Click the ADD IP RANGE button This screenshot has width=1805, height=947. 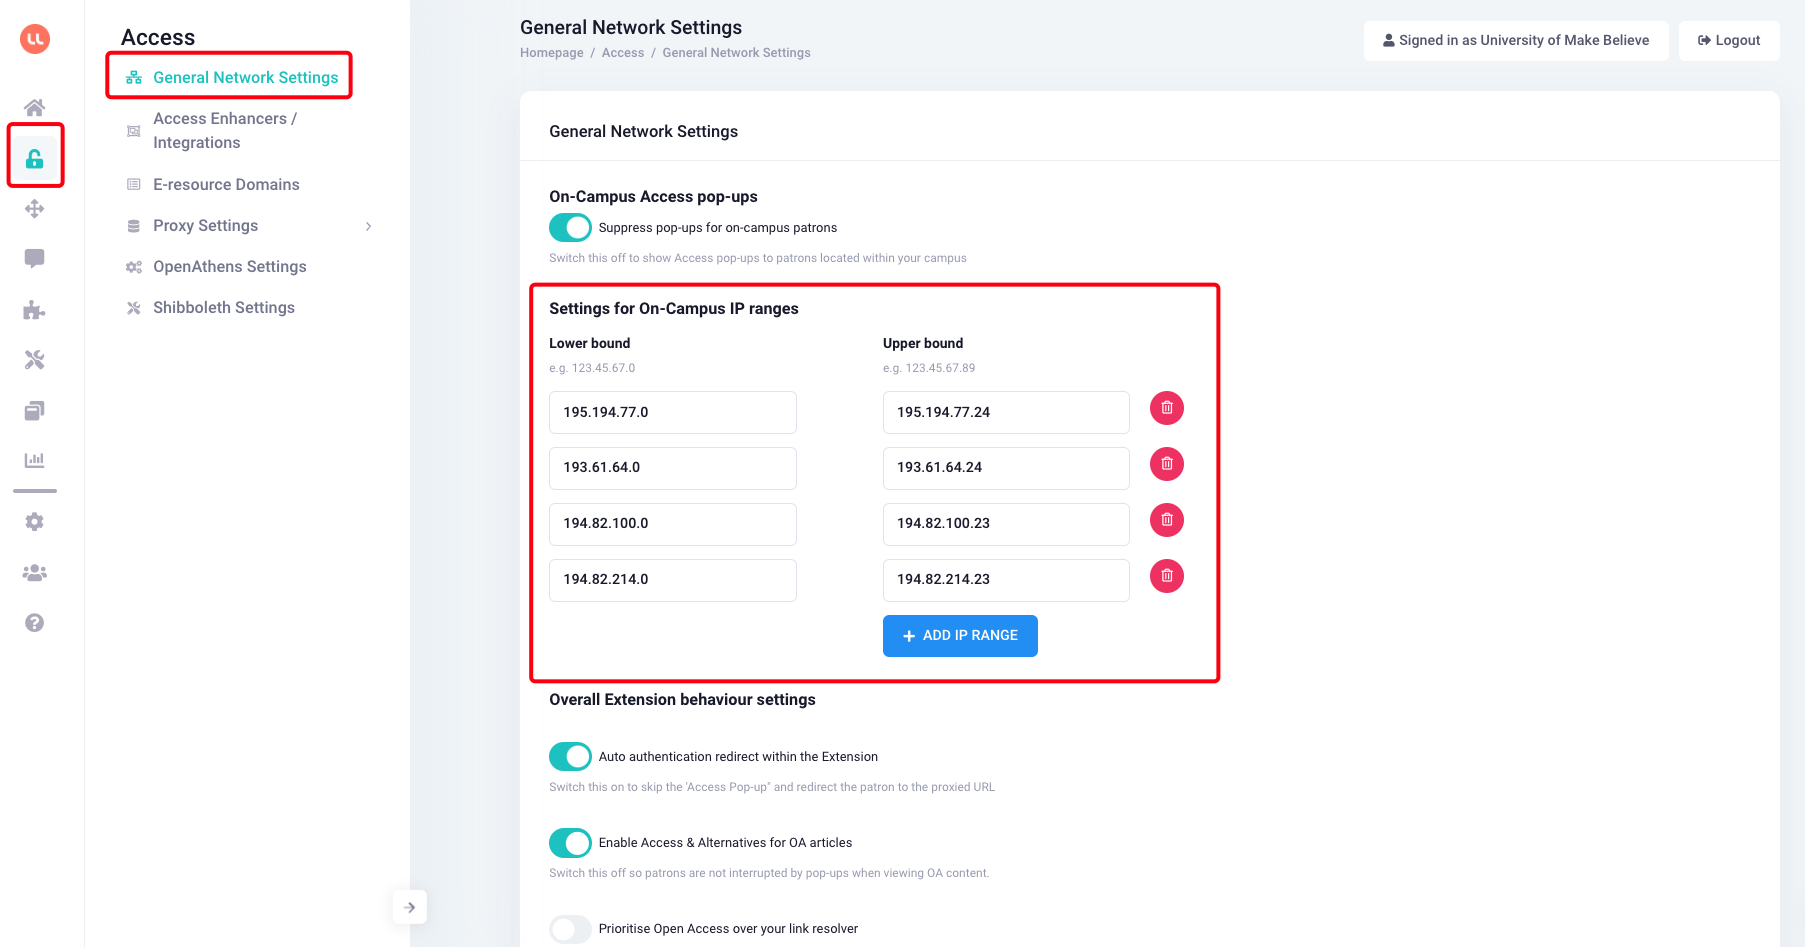coord(959,635)
